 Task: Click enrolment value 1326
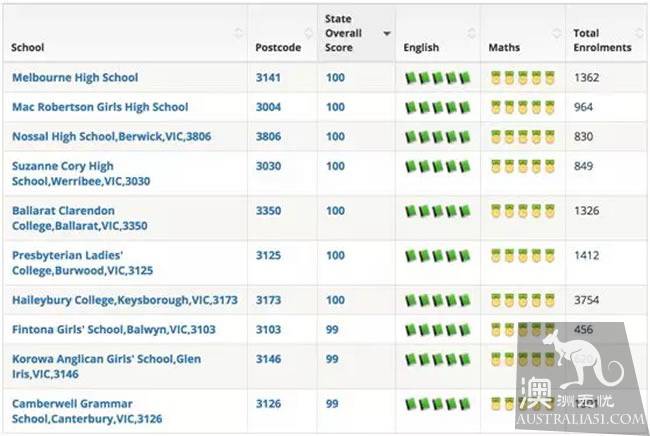click(587, 211)
